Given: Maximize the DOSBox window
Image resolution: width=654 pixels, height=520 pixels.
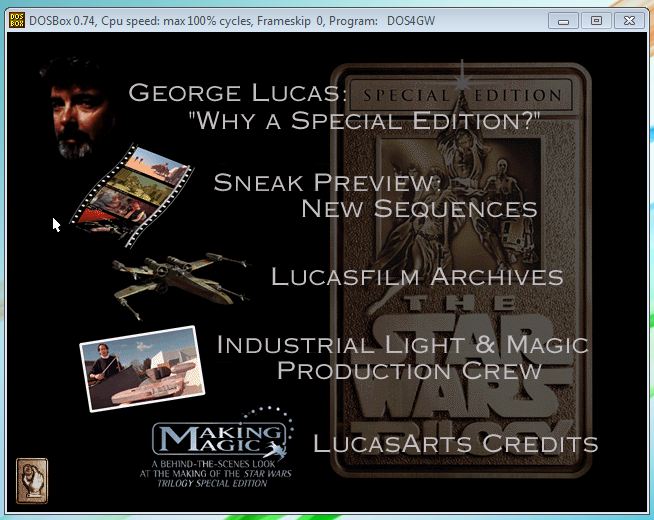Looking at the screenshot, I should coord(596,20).
